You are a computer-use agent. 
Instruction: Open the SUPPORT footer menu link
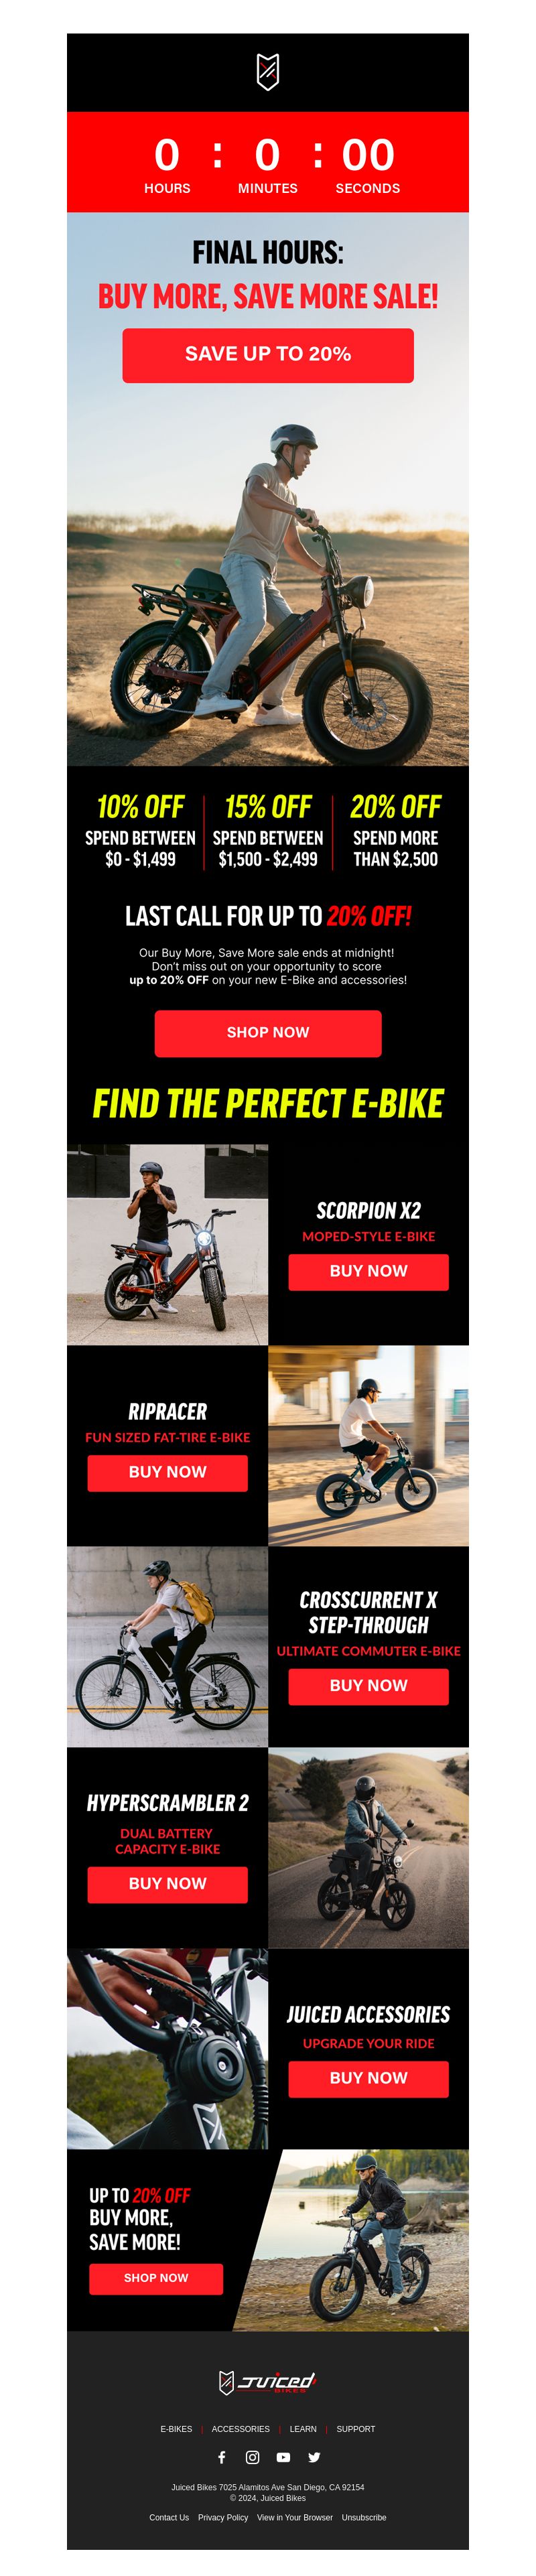pyautogui.click(x=356, y=2428)
